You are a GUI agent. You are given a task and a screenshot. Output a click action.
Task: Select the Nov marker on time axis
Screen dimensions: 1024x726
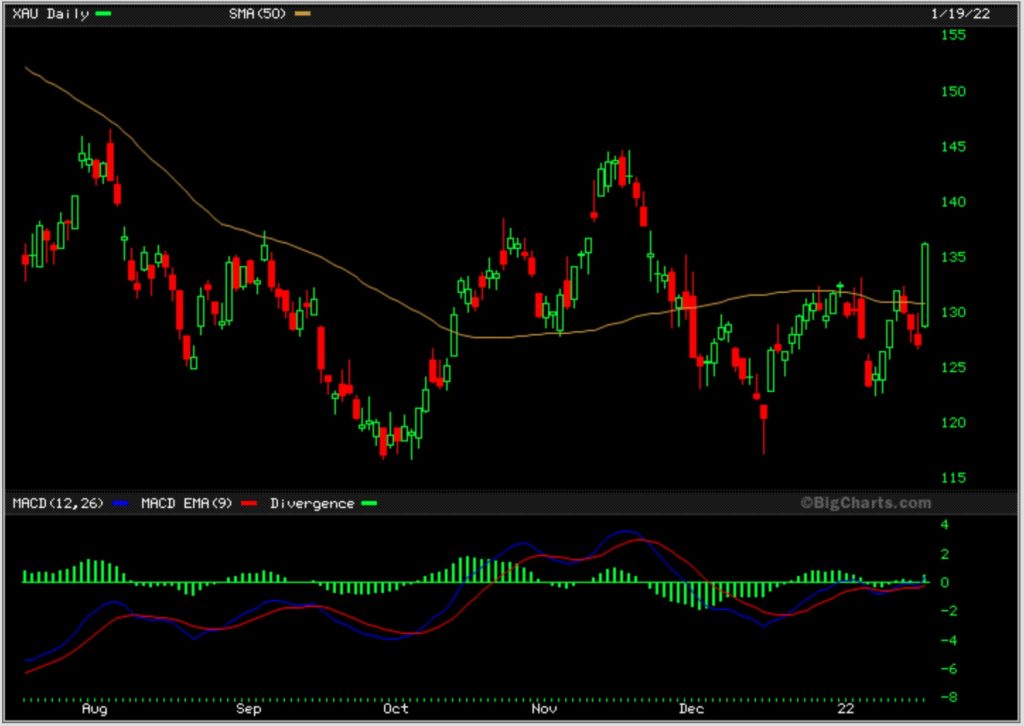(x=544, y=709)
